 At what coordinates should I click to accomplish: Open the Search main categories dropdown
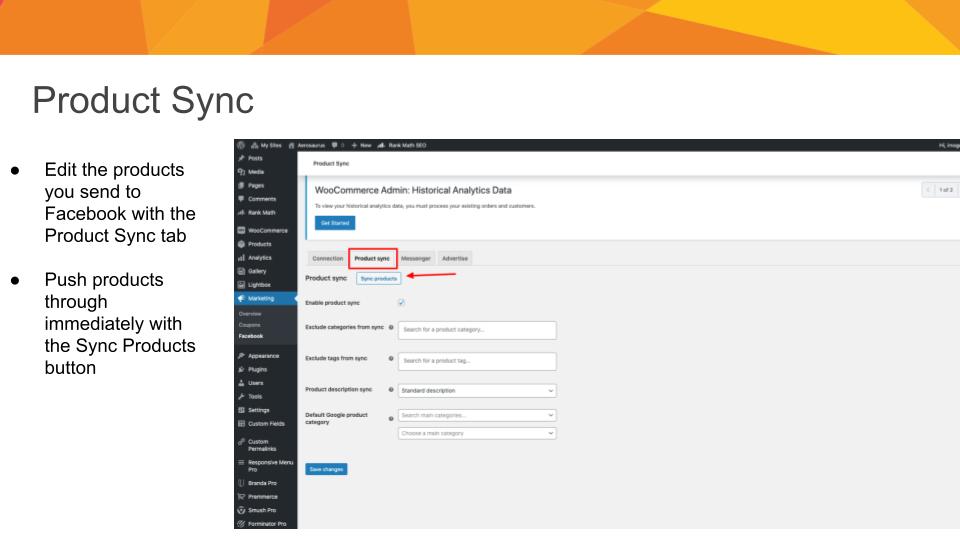coord(477,415)
